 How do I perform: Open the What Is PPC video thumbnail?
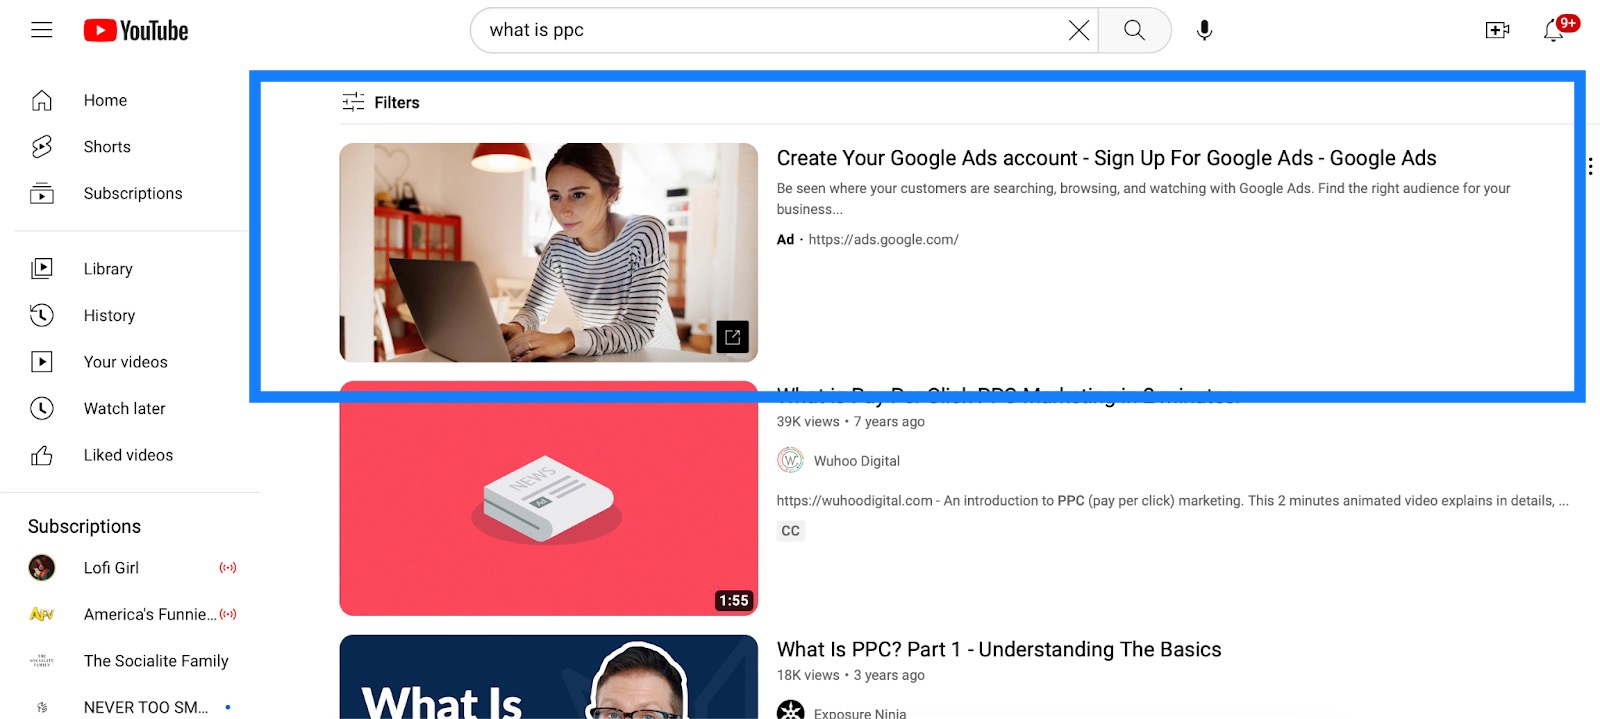[x=548, y=677]
